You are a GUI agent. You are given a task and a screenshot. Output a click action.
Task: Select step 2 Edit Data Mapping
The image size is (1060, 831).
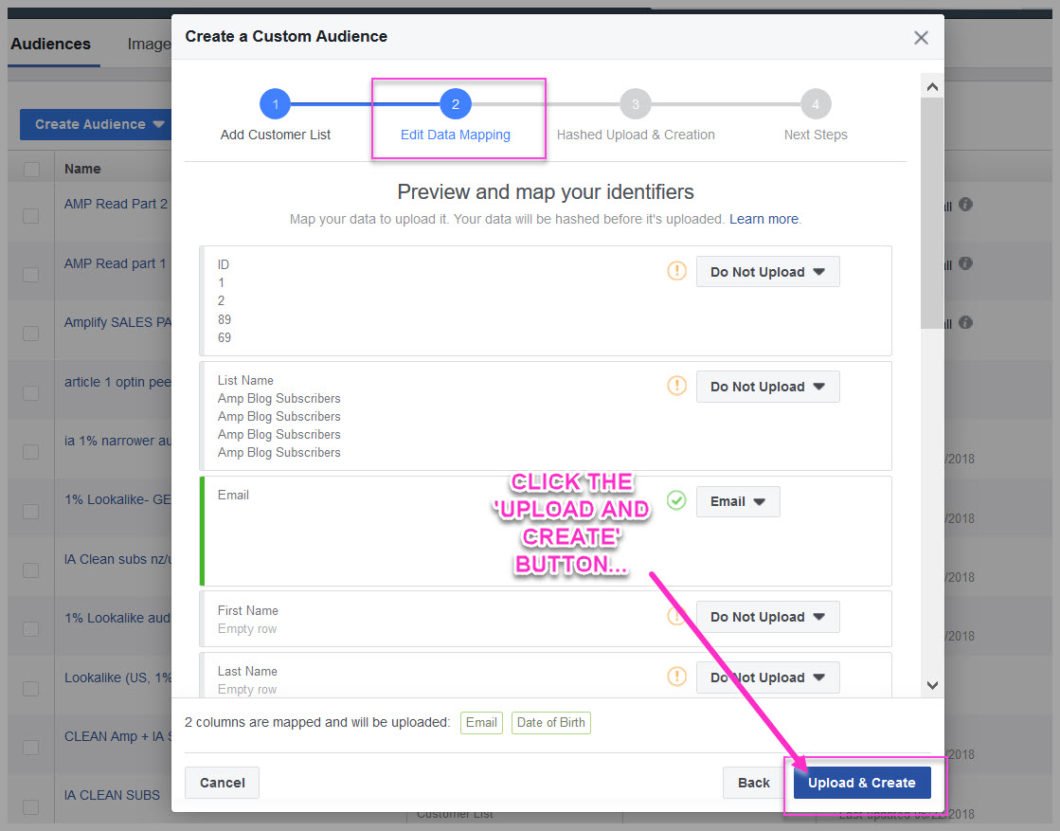click(x=455, y=104)
